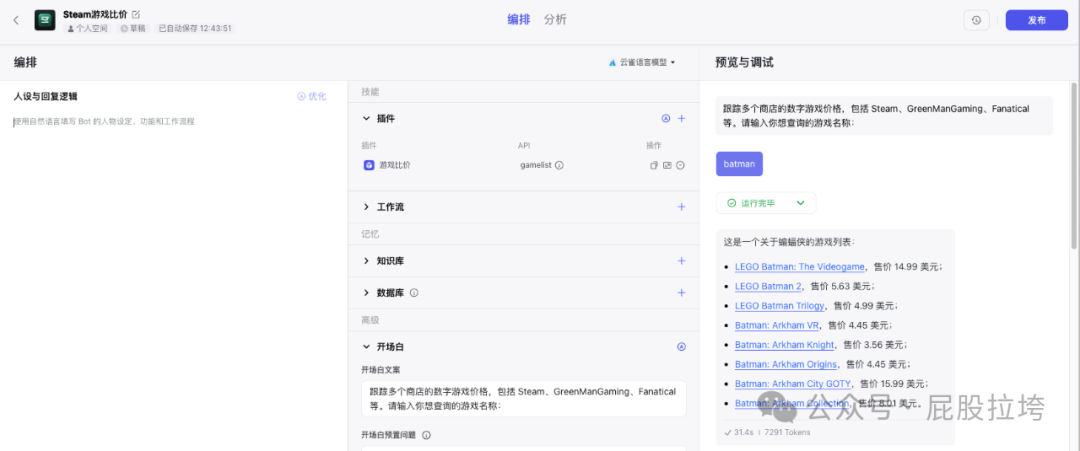Expand the 知识库 section
Image resolution: width=1080 pixels, height=451 pixels.
click(366, 261)
